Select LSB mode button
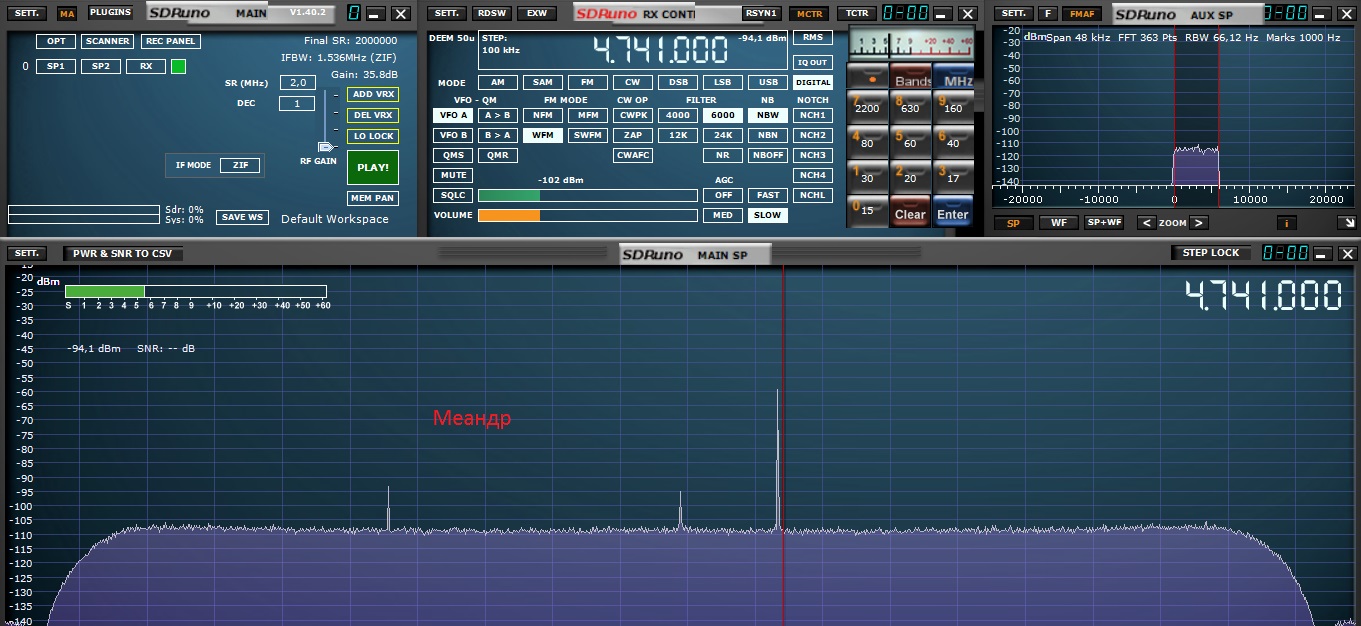Image resolution: width=1361 pixels, height=626 pixels. pos(723,83)
